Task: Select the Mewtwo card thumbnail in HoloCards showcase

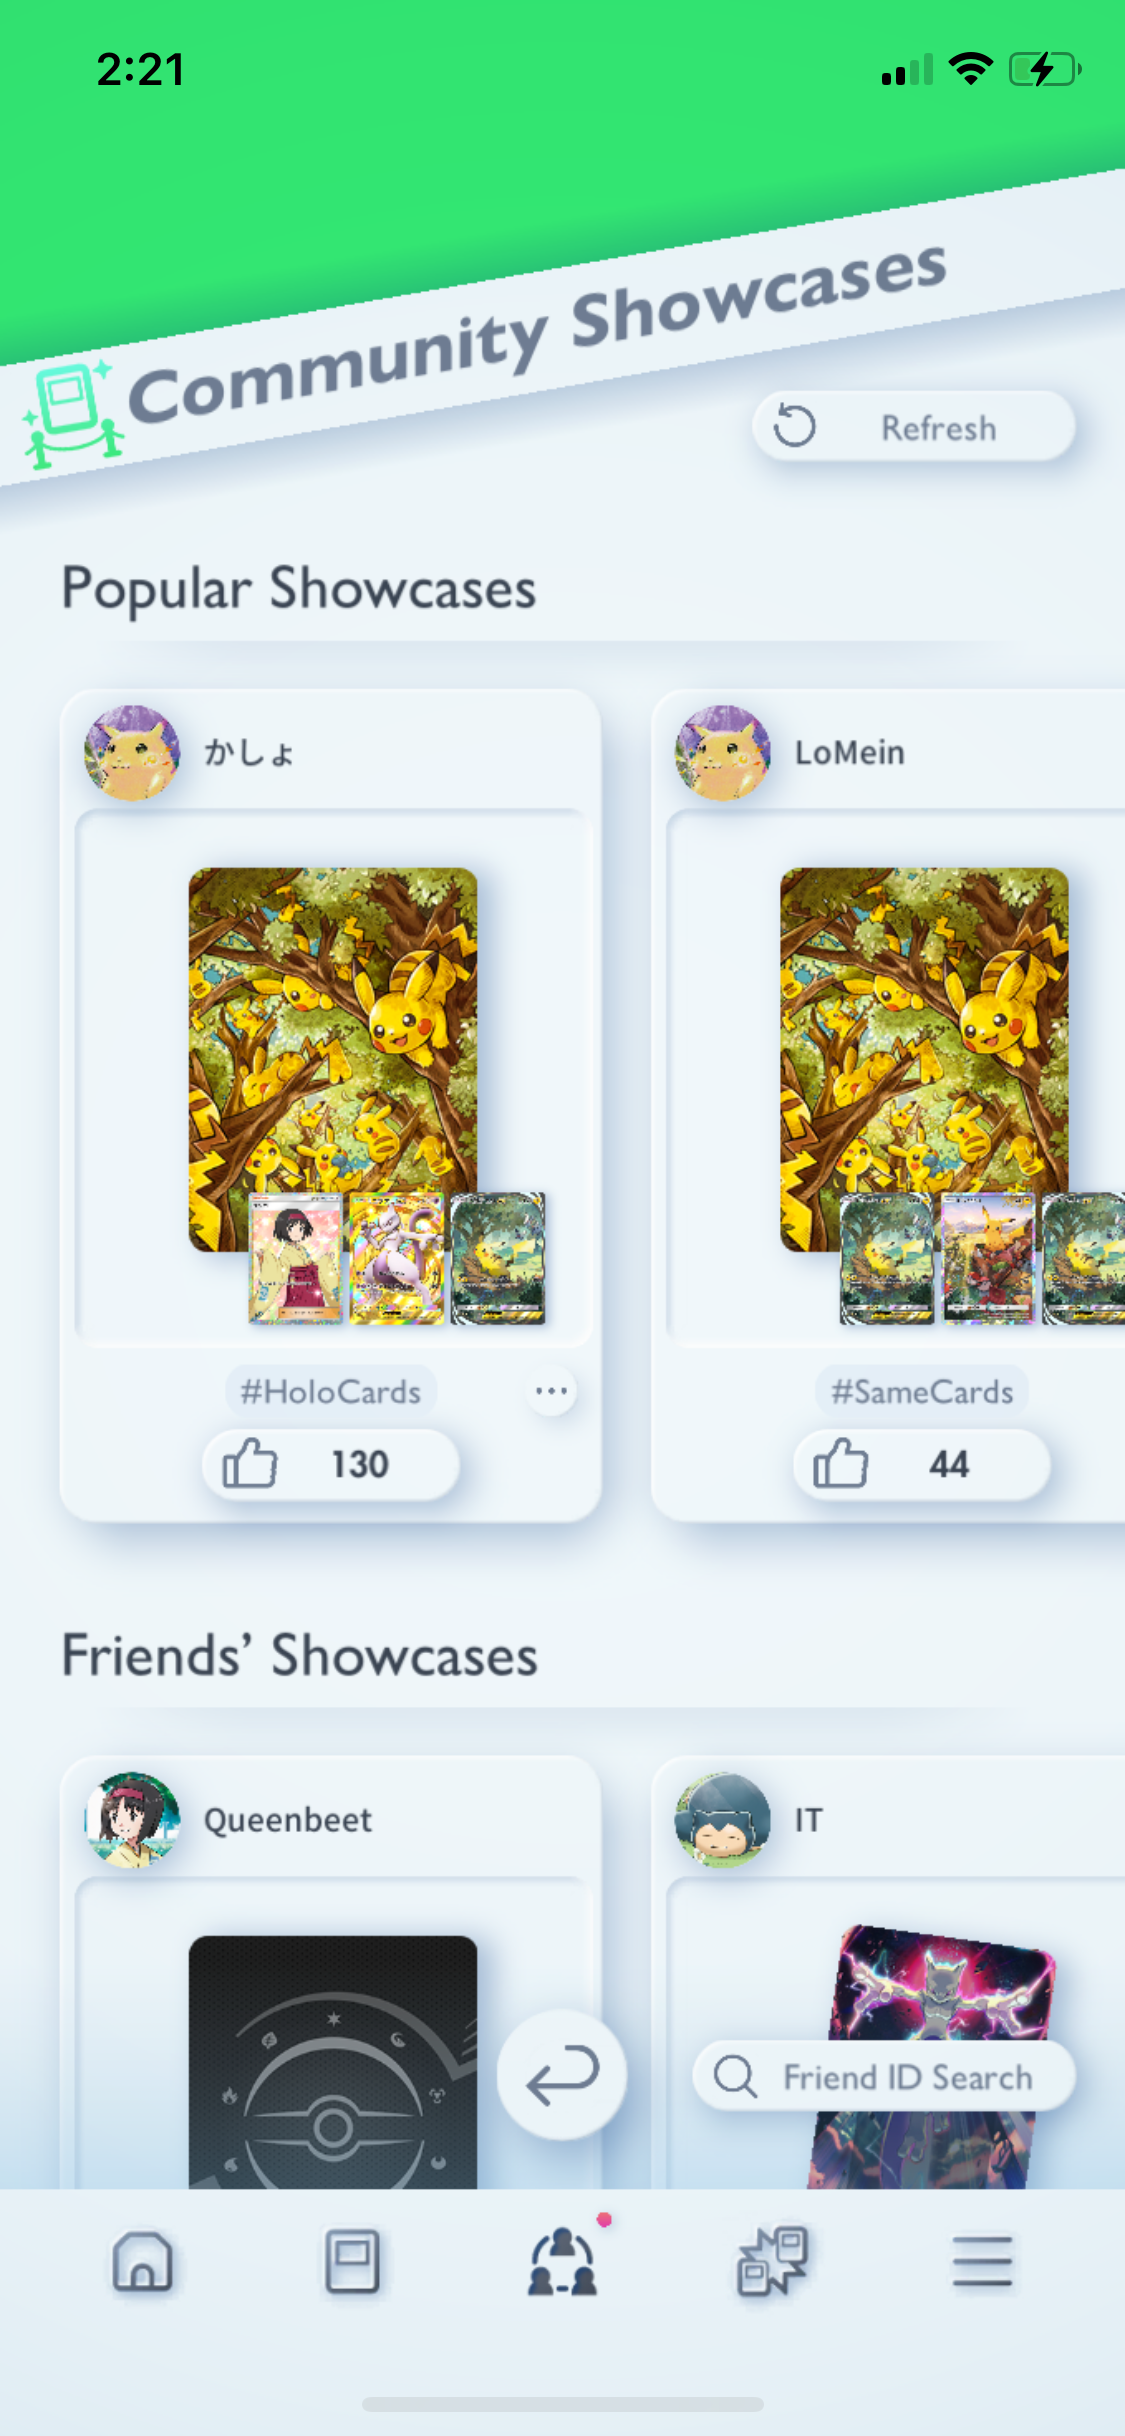Action: point(396,1258)
